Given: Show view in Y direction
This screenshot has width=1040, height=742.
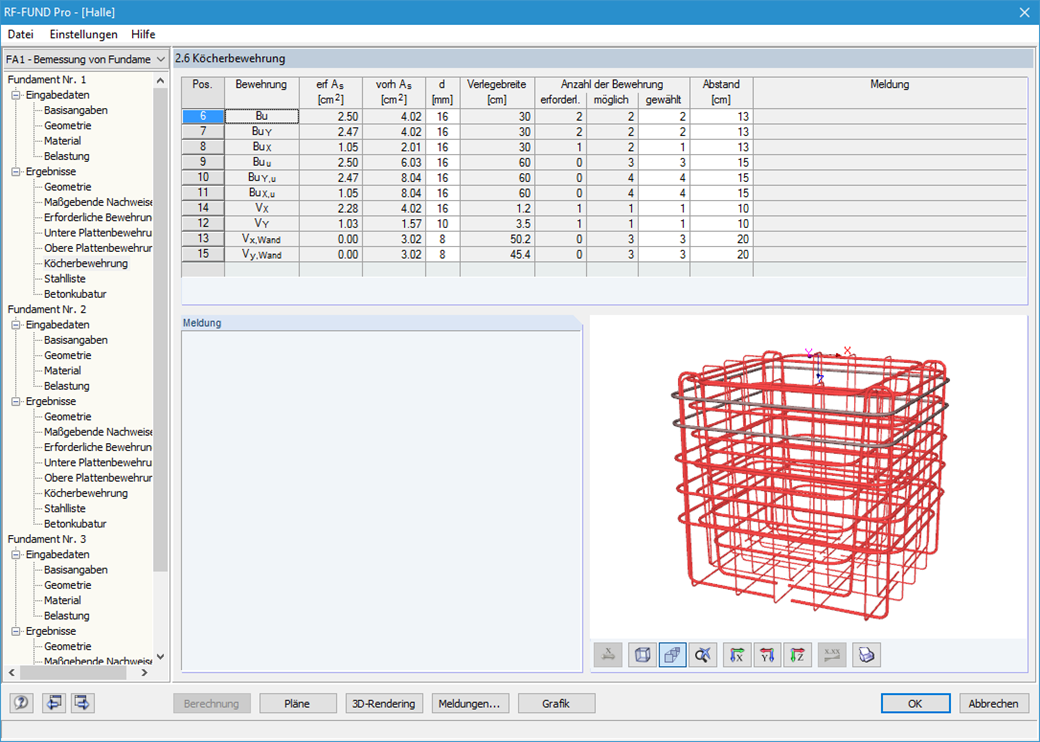Looking at the screenshot, I should 767,655.
